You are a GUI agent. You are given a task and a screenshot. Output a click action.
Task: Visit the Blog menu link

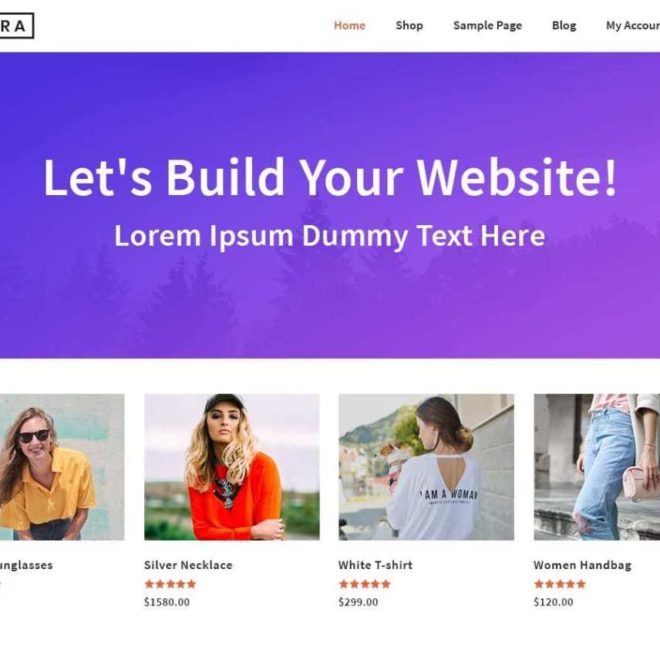tap(564, 26)
